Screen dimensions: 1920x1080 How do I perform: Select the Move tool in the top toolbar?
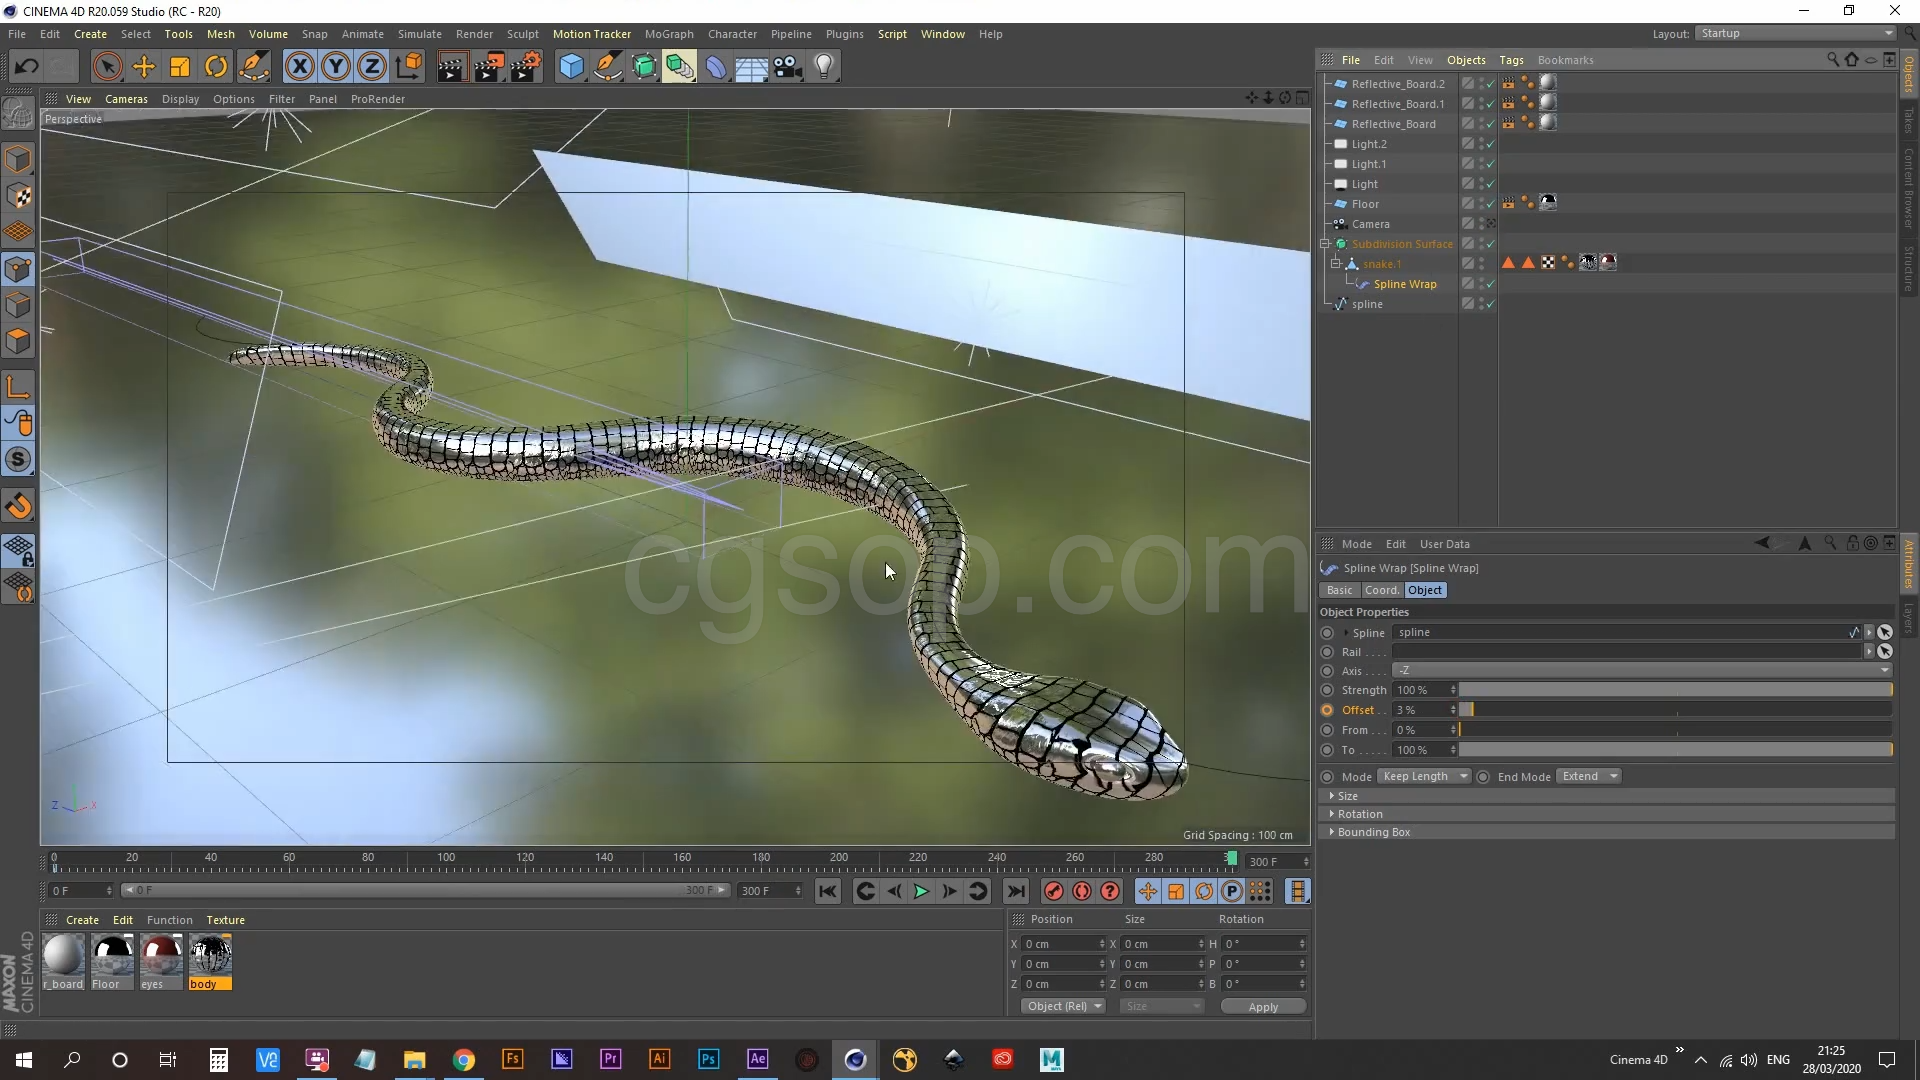tap(144, 67)
